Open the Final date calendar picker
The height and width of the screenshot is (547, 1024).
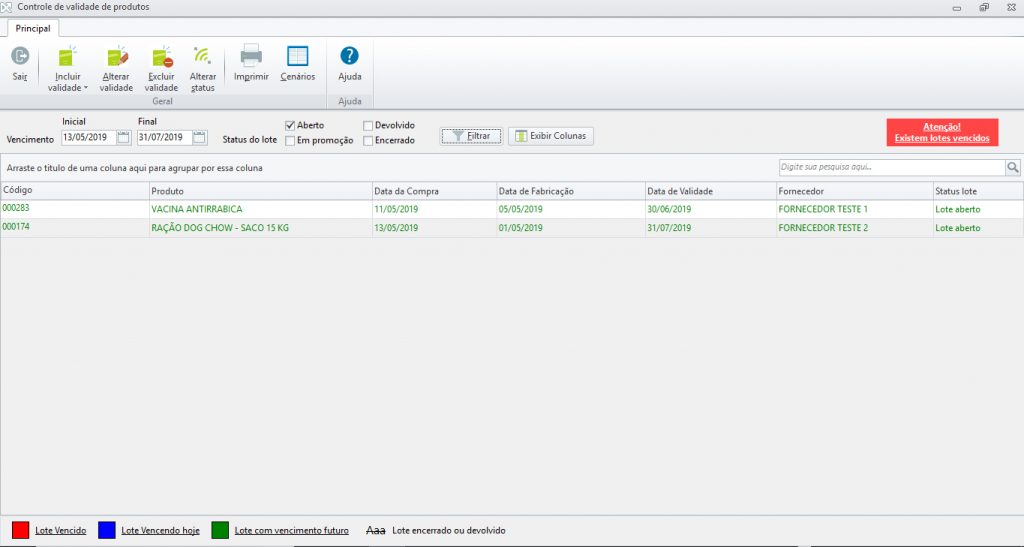pyautogui.click(x=200, y=137)
